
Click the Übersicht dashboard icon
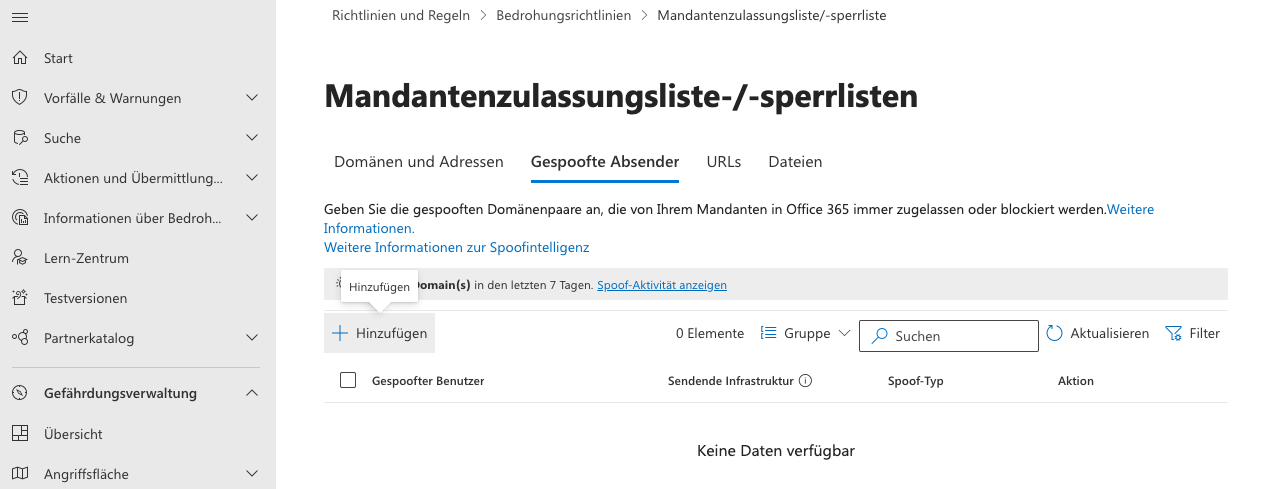pos(20,434)
